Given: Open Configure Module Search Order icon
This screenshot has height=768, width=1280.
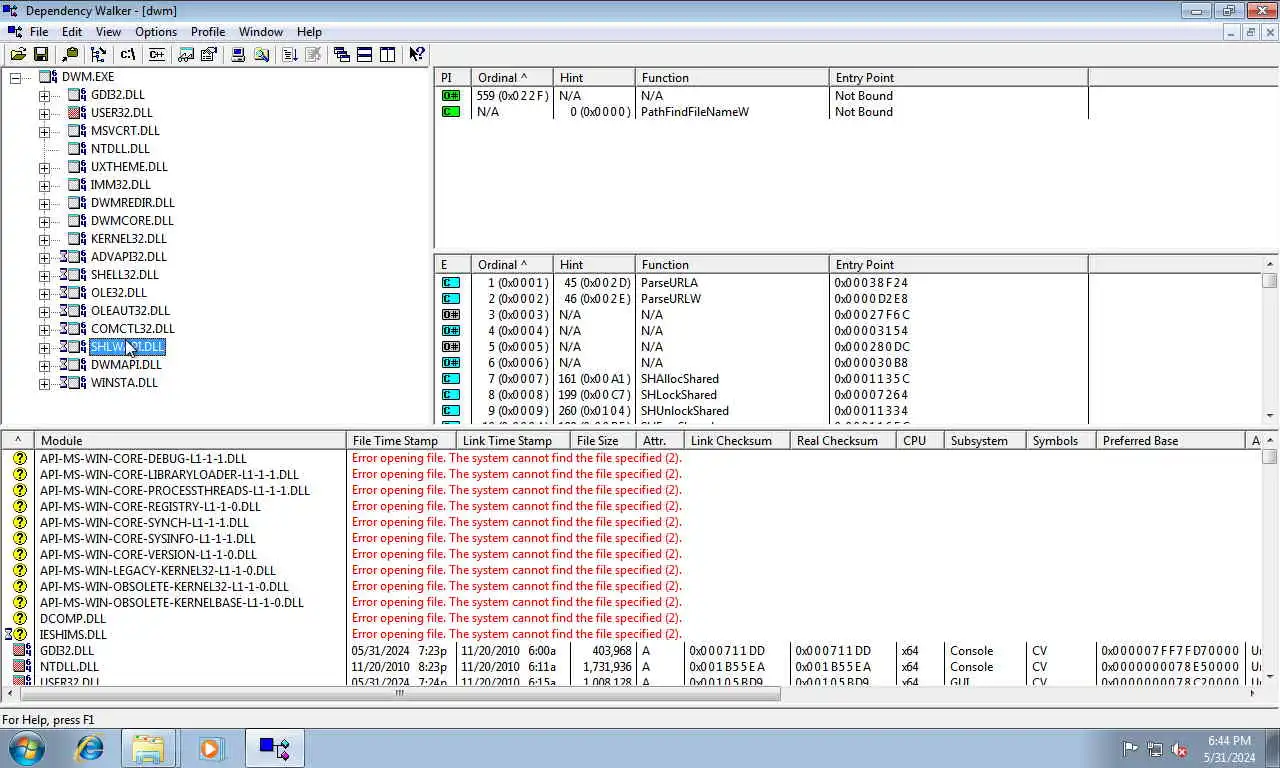Looking at the screenshot, I should (262, 54).
